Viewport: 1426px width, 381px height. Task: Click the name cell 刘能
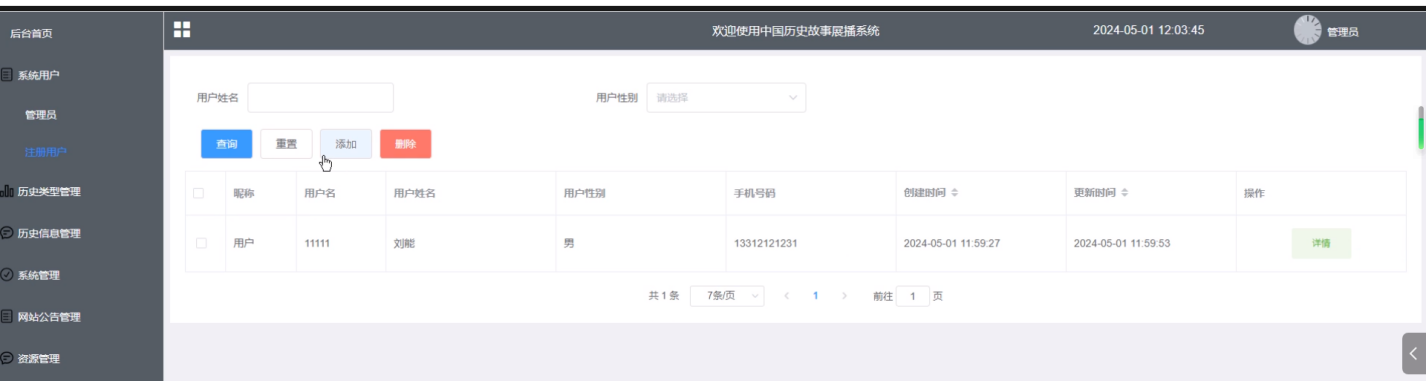[404, 243]
